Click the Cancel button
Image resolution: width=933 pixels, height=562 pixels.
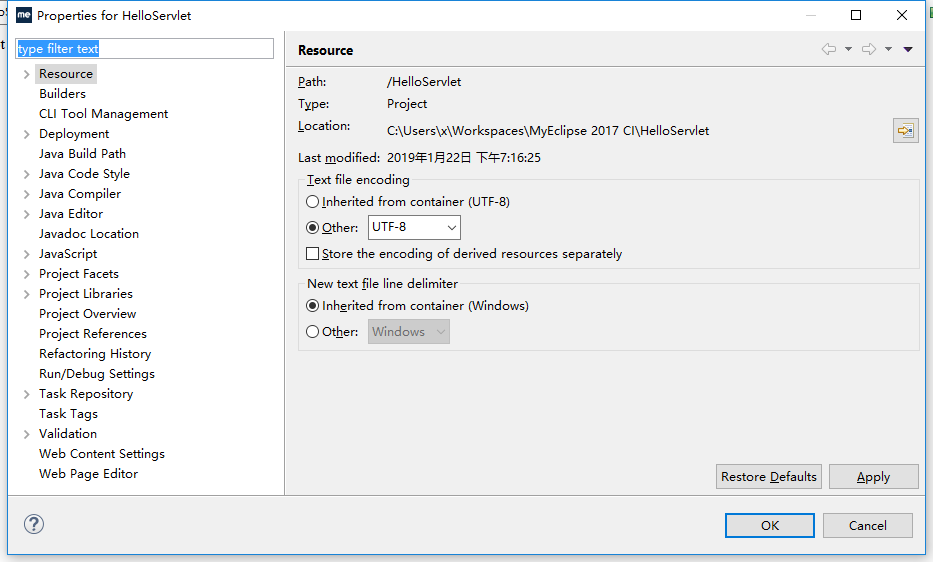coord(868,526)
